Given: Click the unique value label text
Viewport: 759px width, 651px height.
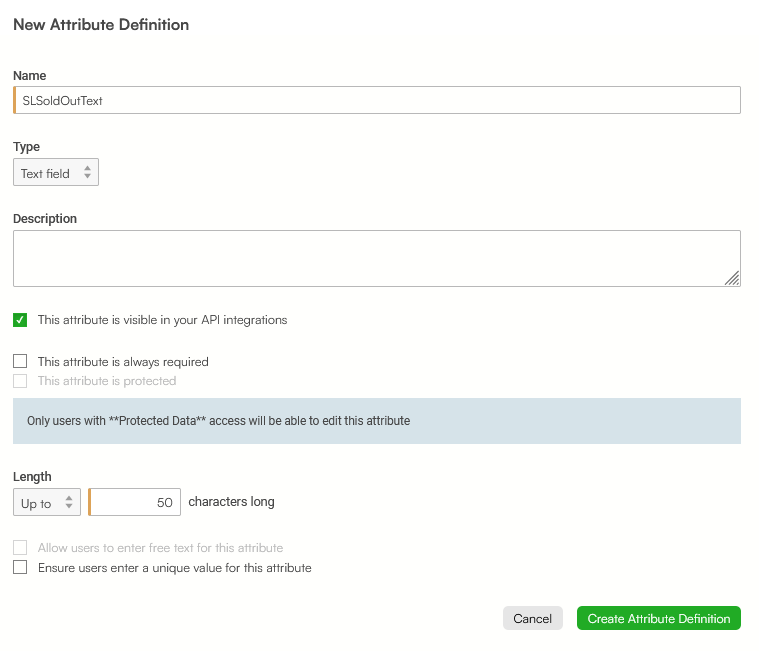Looking at the screenshot, I should [x=175, y=568].
